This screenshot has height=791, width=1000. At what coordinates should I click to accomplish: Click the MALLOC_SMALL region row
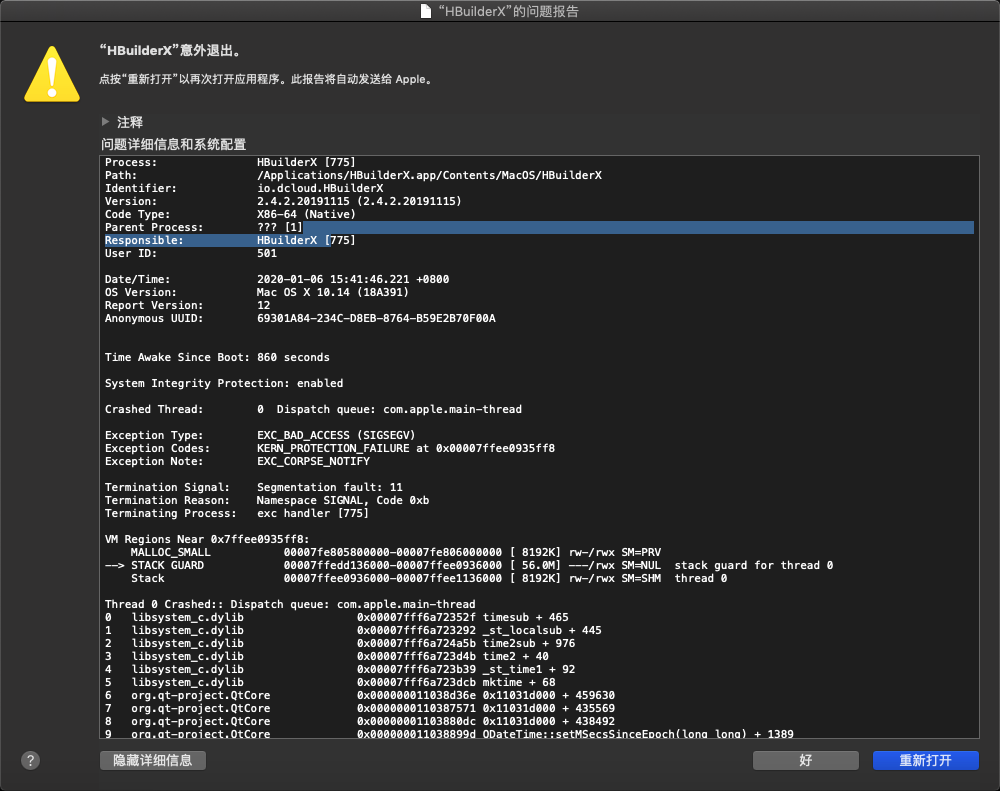point(396,552)
